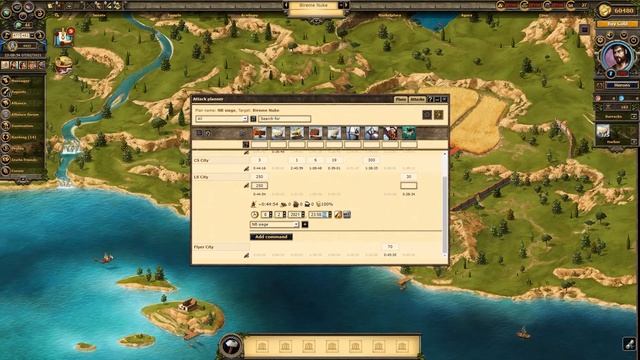Switch to the Plans tab in Attack planner
This screenshot has height=360, width=640.
click(401, 99)
